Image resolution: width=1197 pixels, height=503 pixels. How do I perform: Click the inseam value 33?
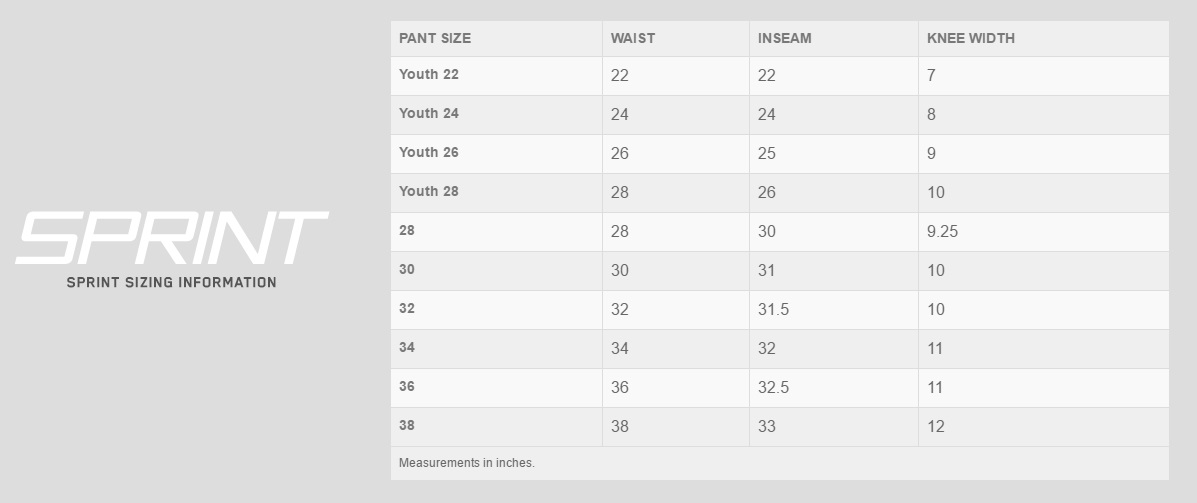coord(767,427)
